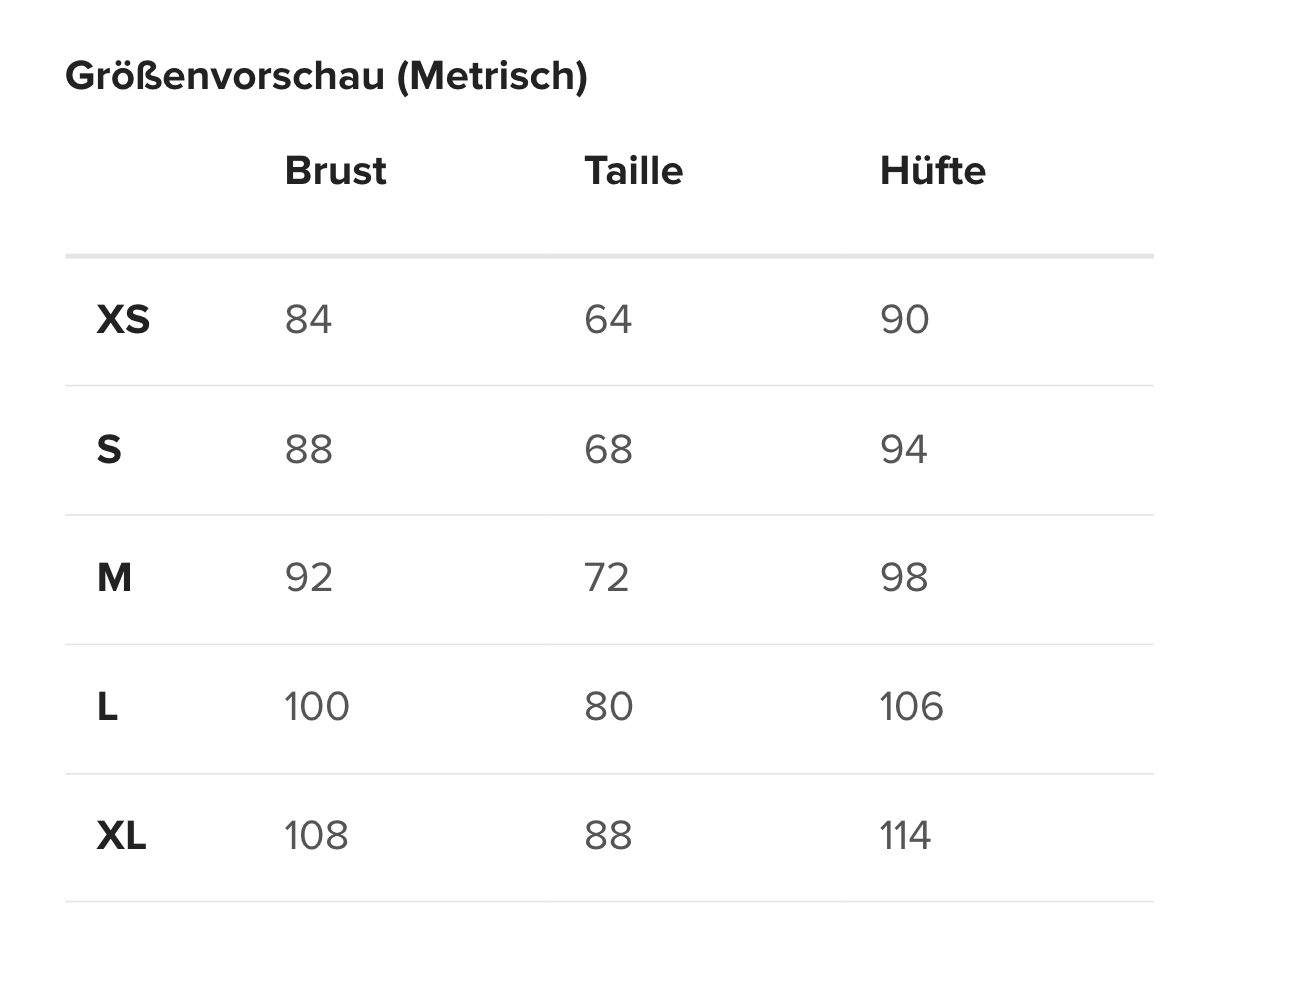Click the XS Taille value 64
This screenshot has height=984, width=1294.
pyautogui.click(x=608, y=320)
